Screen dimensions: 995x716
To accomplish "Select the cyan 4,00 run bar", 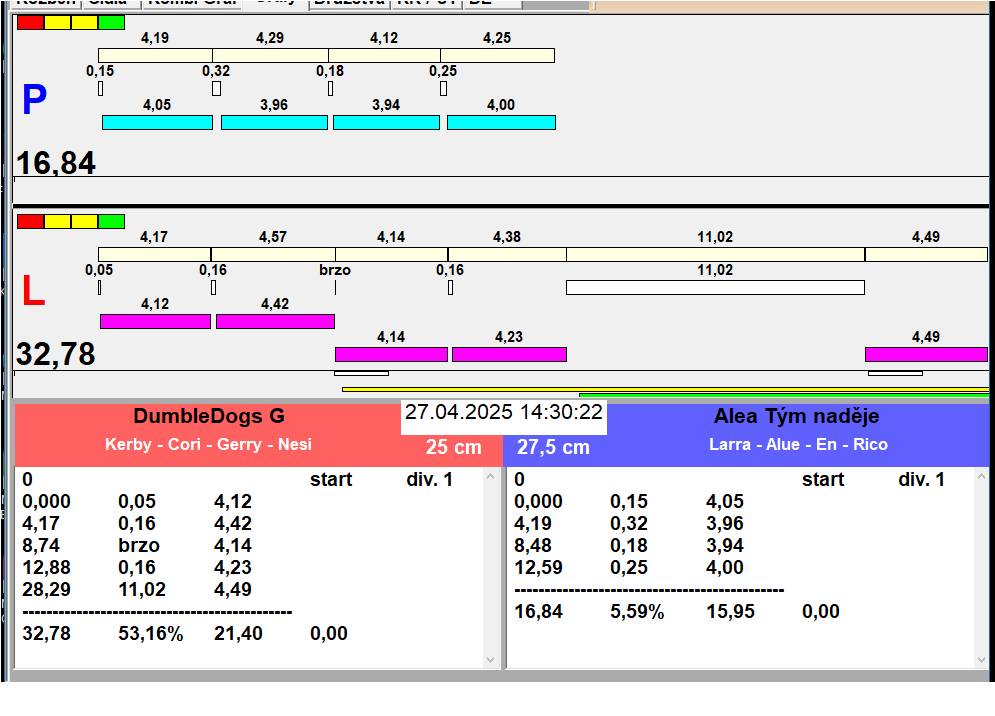I will click(500, 122).
